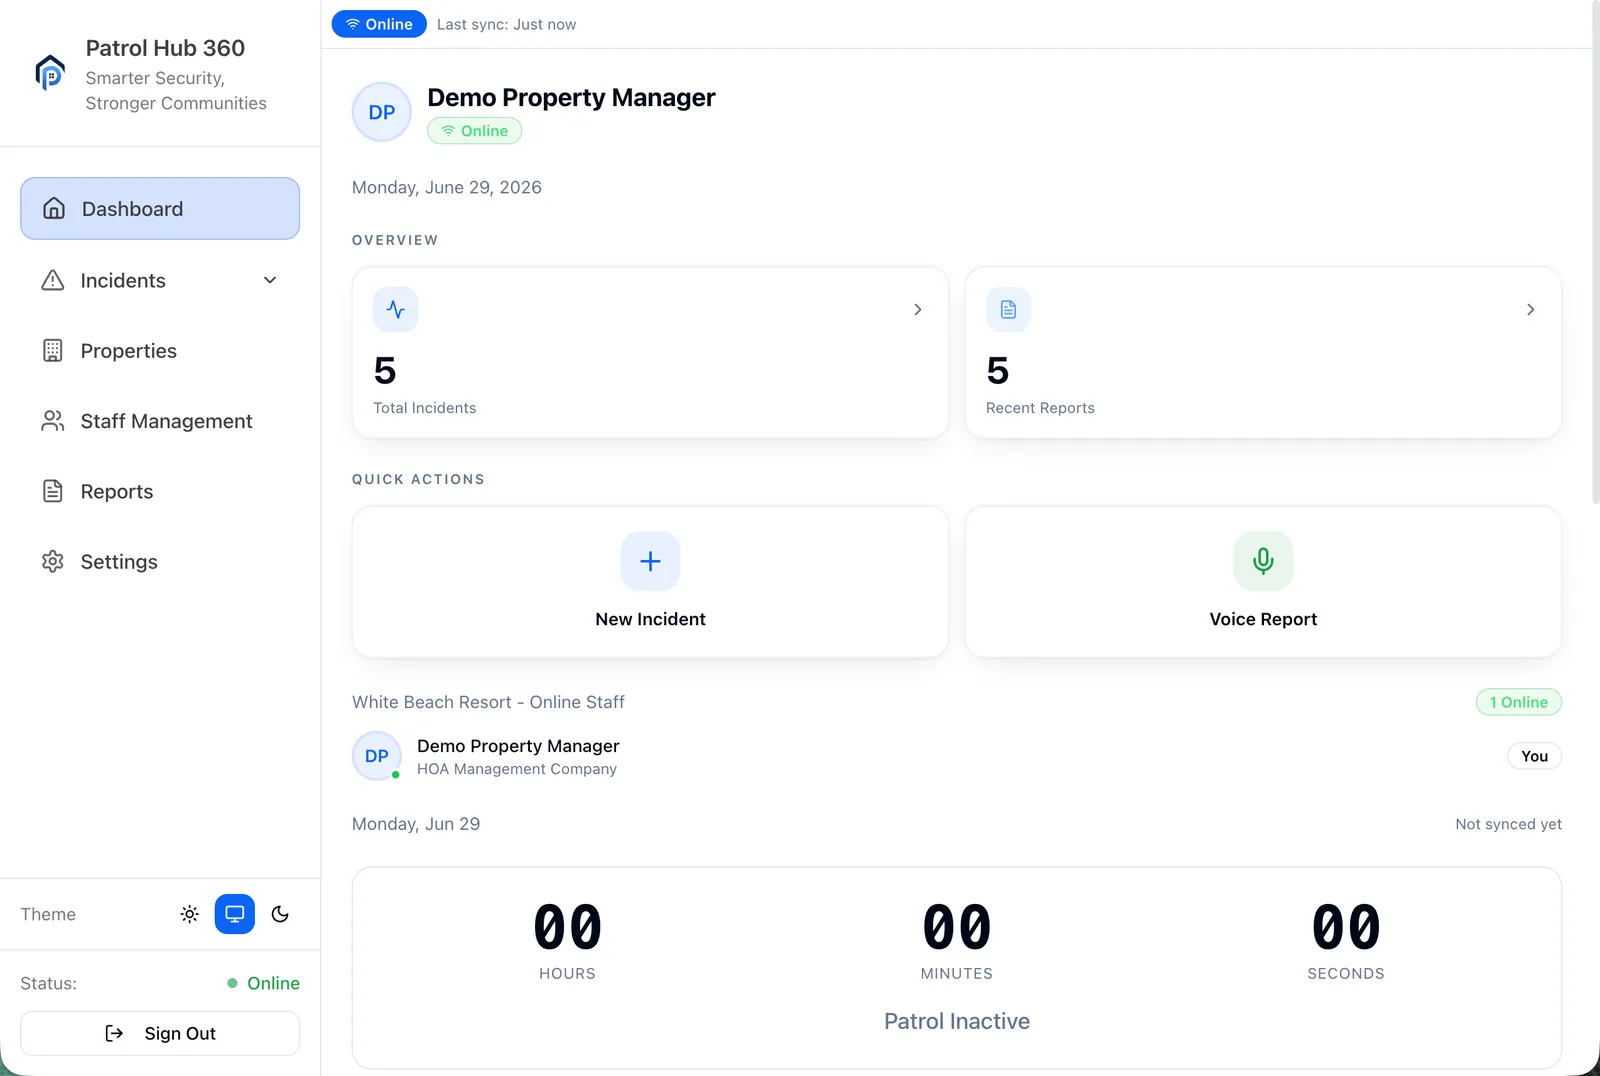The image size is (1600, 1076).
Task: Click the Patrol Inactive label
Action: (x=957, y=1021)
